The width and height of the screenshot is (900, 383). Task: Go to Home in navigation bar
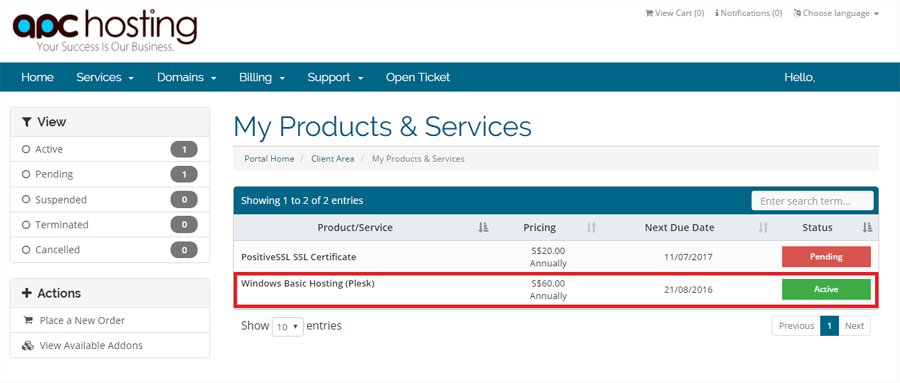37,77
